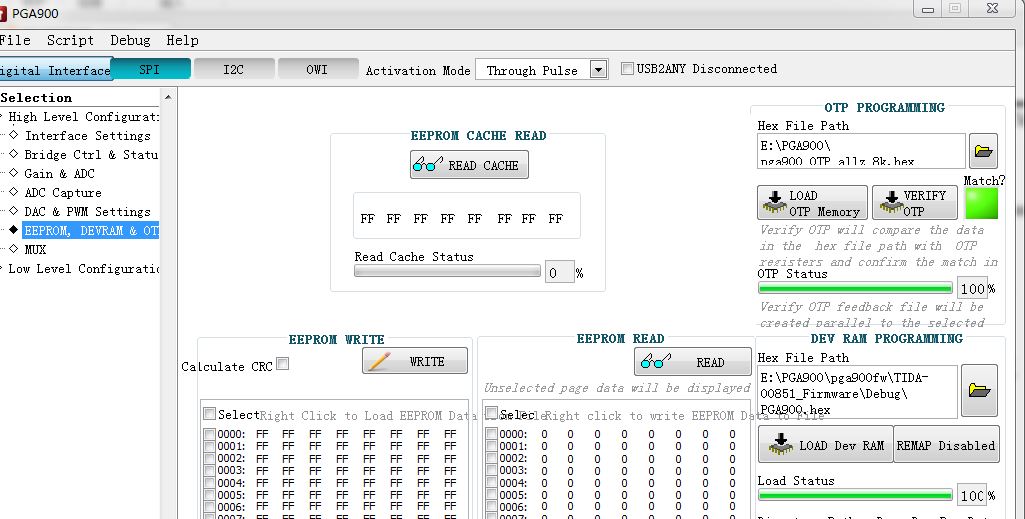Click the OTP Status progress bar
Image resolution: width=1025 pixels, height=519 pixels.
pyautogui.click(x=855, y=288)
